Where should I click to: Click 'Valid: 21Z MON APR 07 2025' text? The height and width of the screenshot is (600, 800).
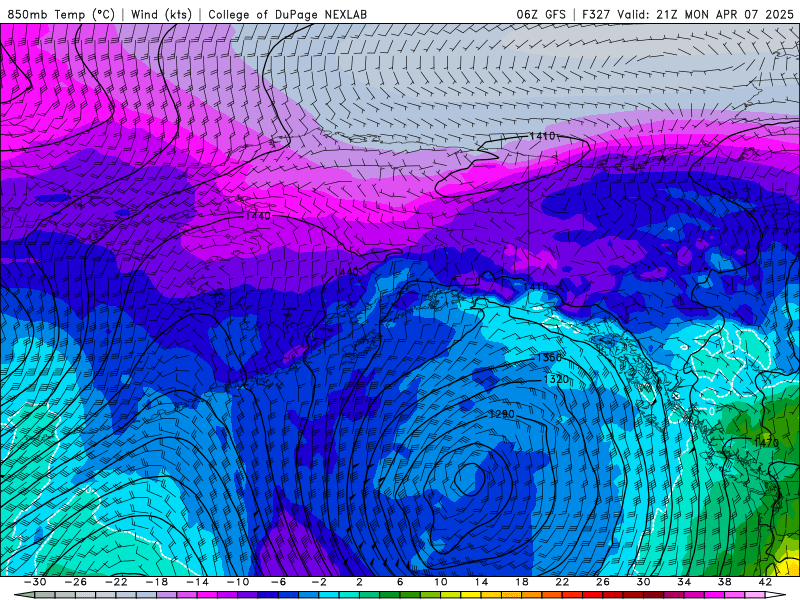click(x=705, y=14)
